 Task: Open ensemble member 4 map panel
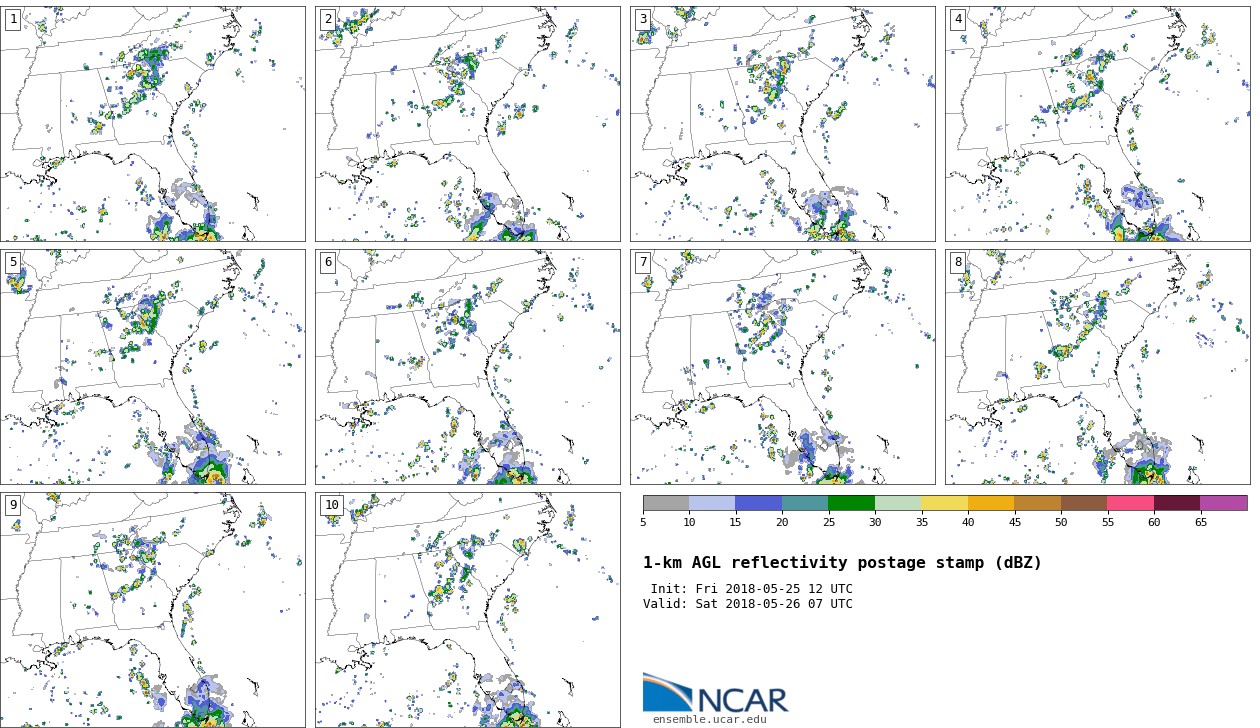click(1098, 124)
